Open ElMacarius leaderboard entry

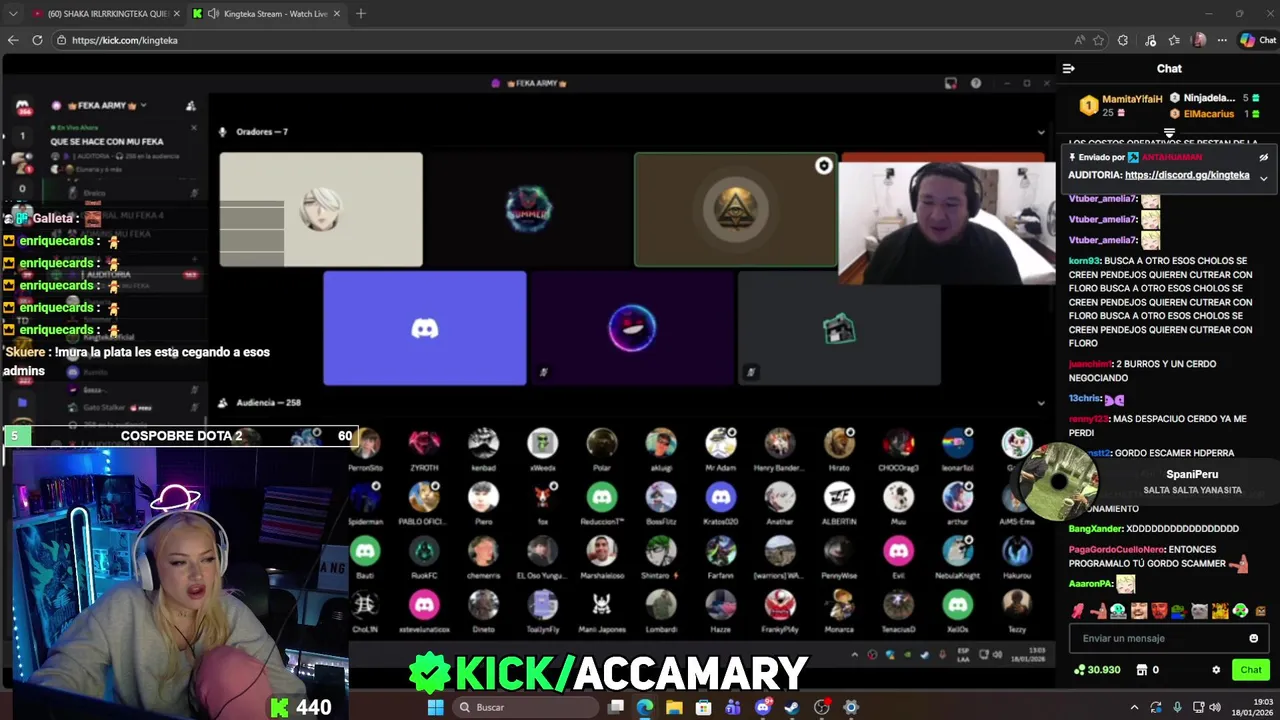click(1208, 114)
